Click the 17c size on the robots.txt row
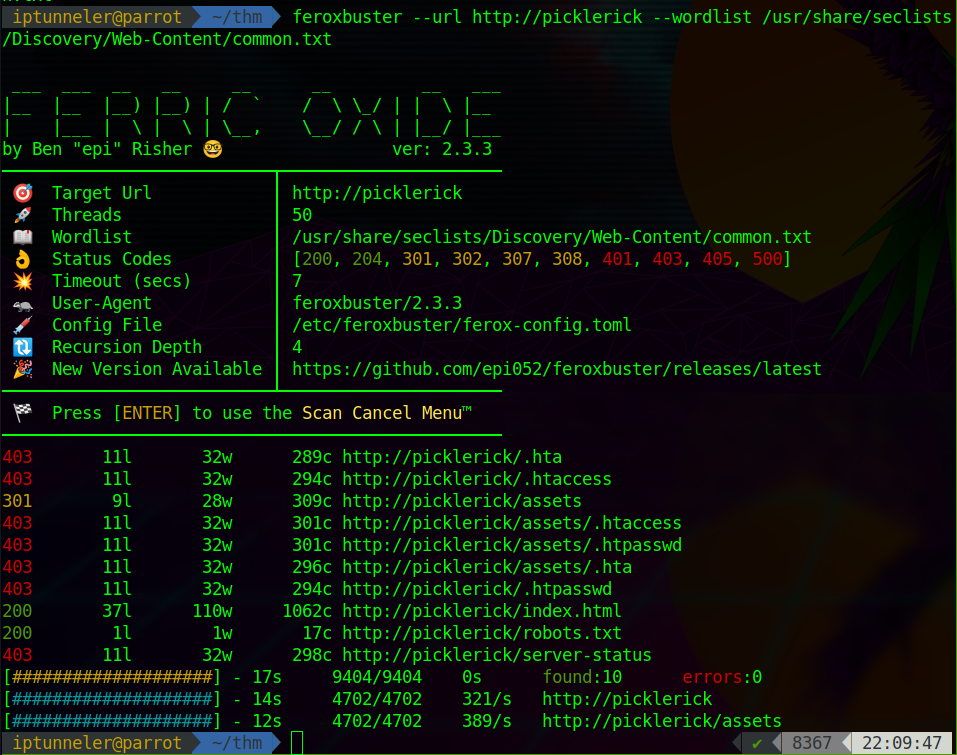 (317, 633)
